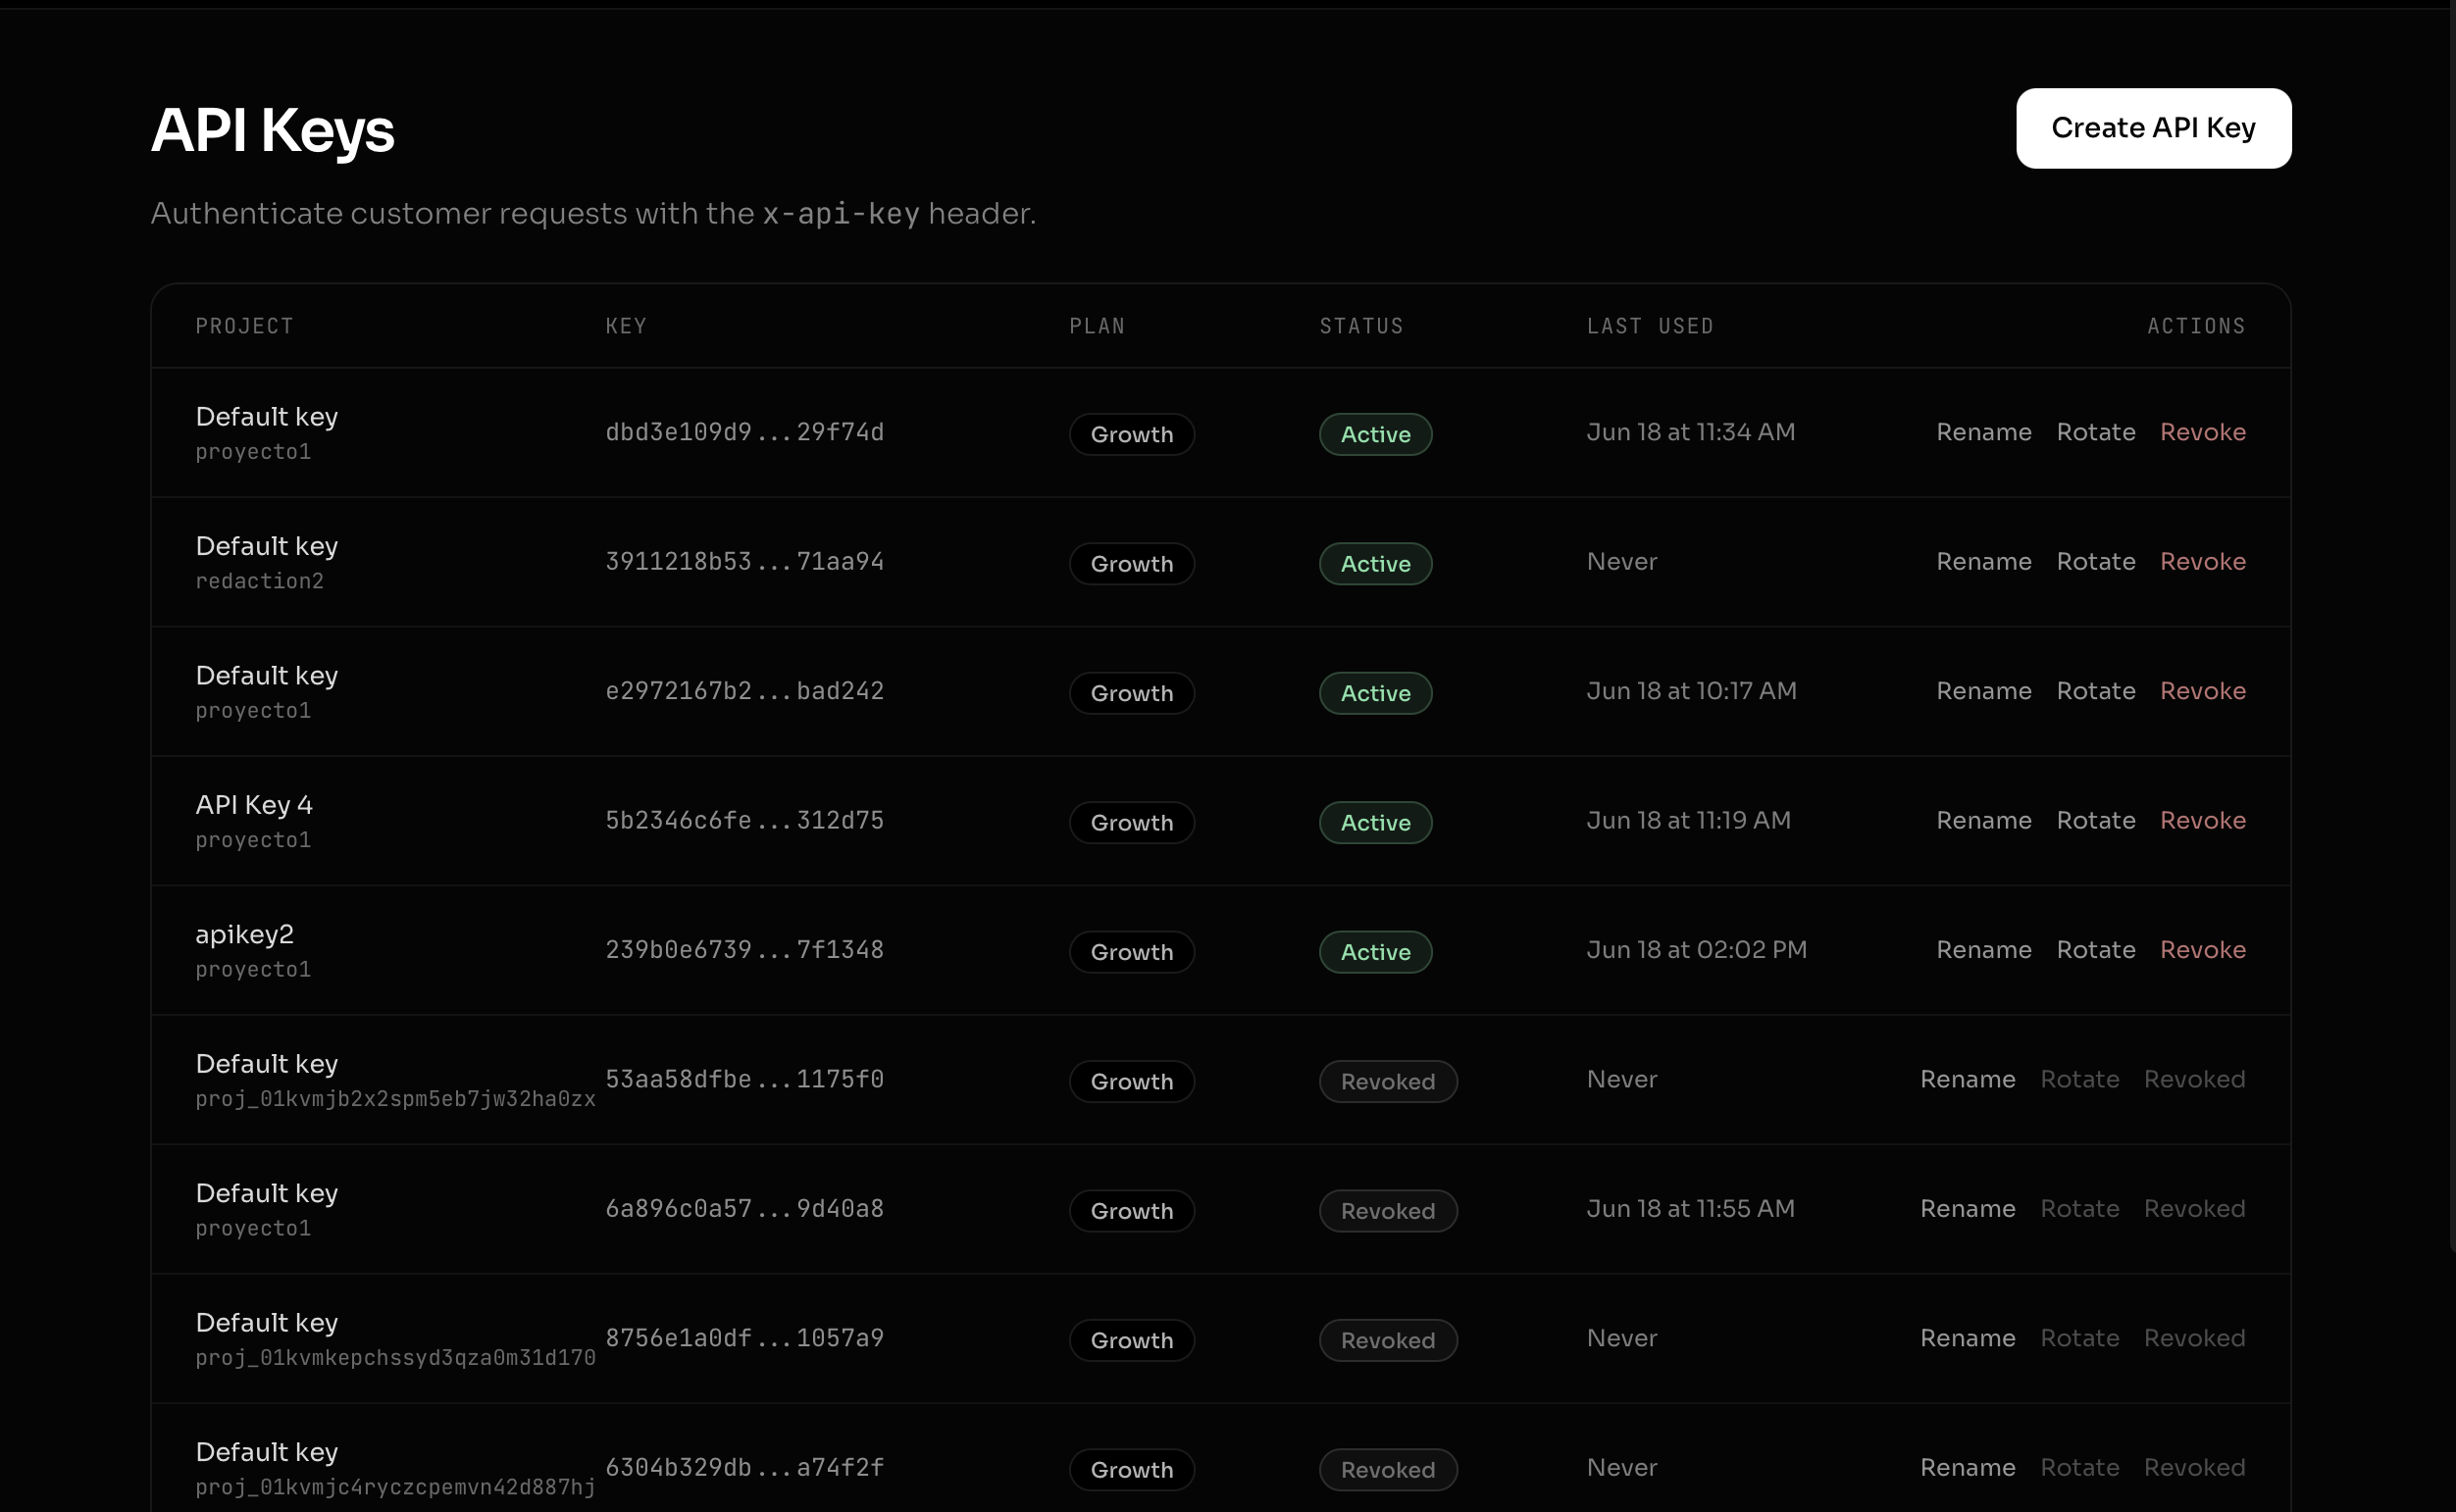Click the project name redaction2

click(x=259, y=581)
